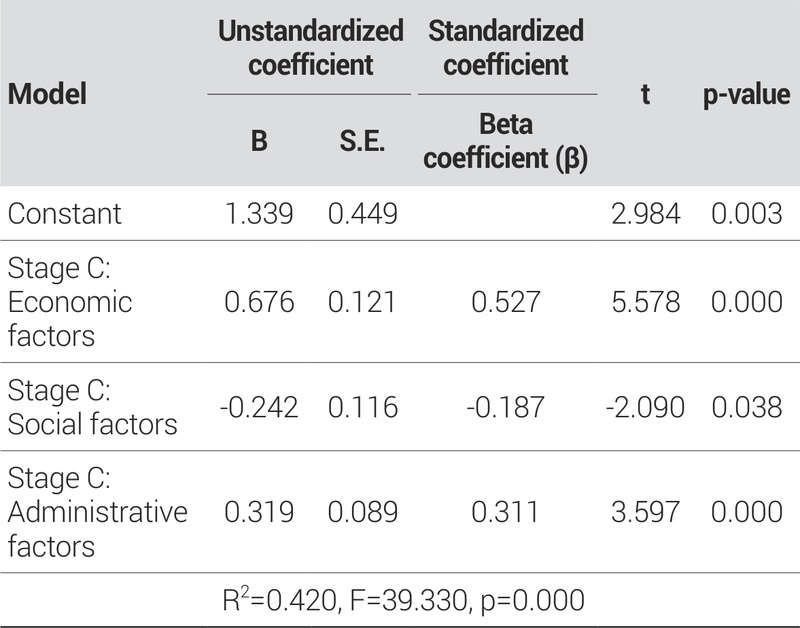Click the Constant row label

[64, 213]
